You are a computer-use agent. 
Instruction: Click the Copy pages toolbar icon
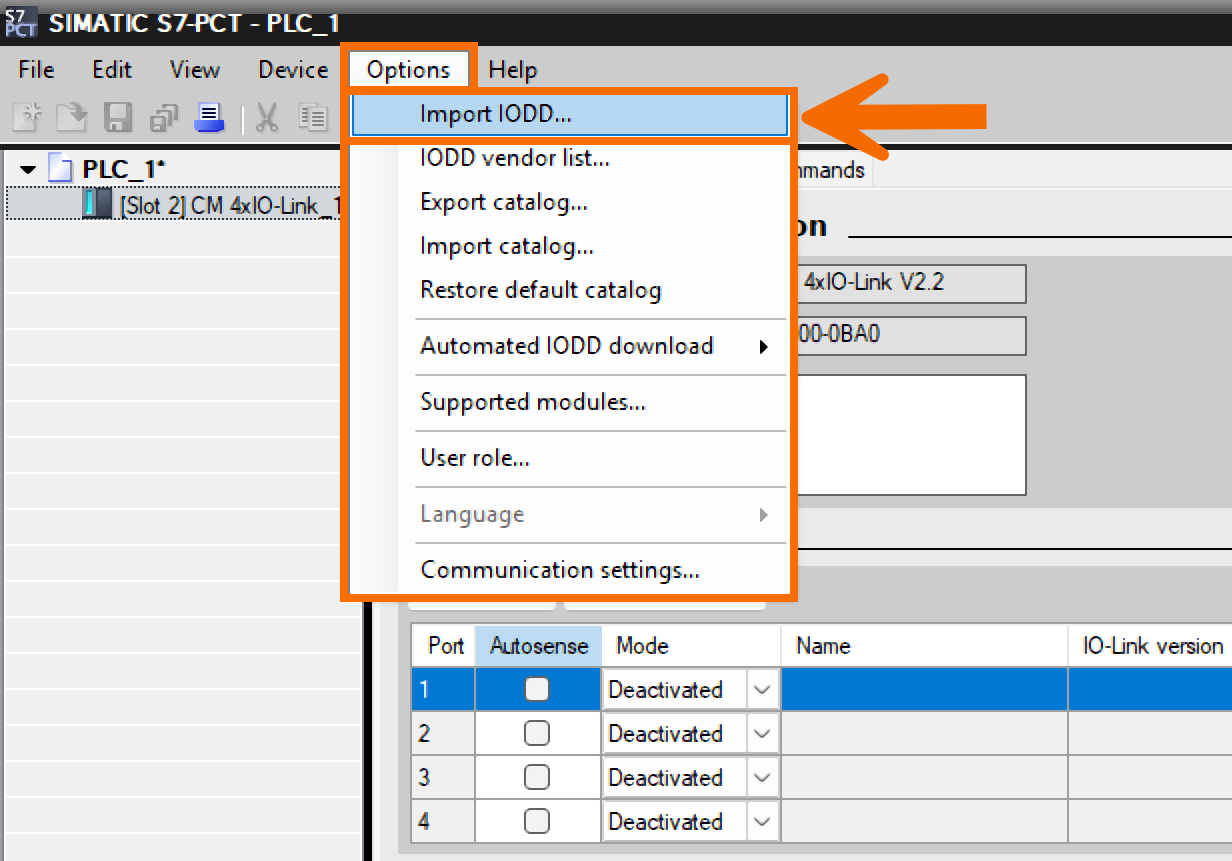tap(314, 117)
